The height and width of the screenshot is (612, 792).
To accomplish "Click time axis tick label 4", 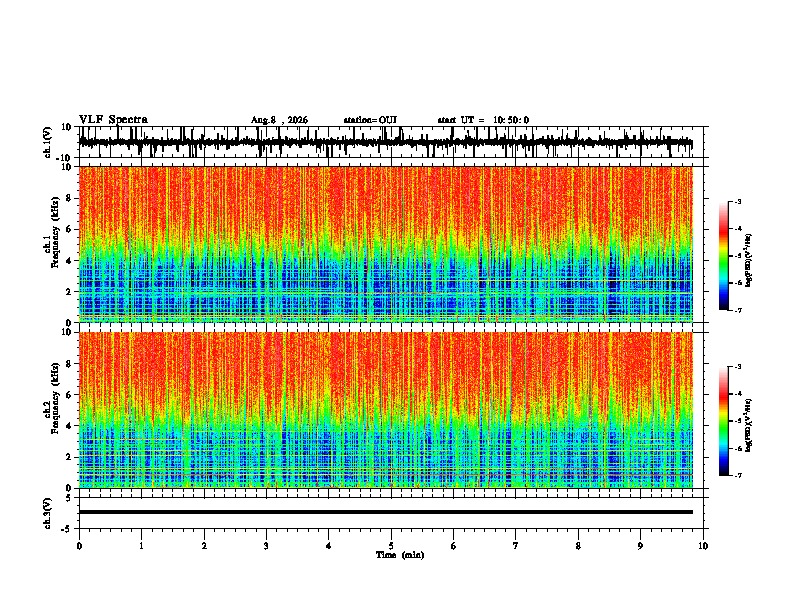I will 328,546.
